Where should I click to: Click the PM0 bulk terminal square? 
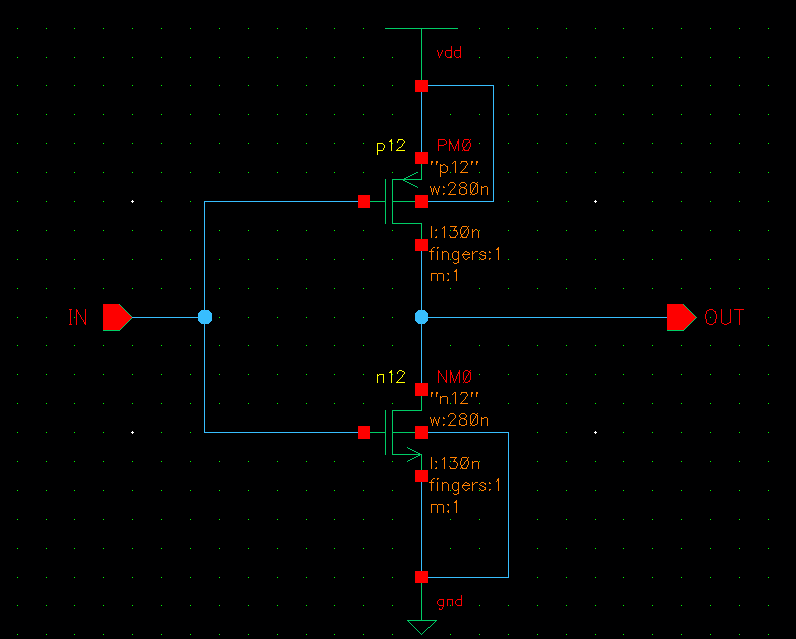pos(421,201)
